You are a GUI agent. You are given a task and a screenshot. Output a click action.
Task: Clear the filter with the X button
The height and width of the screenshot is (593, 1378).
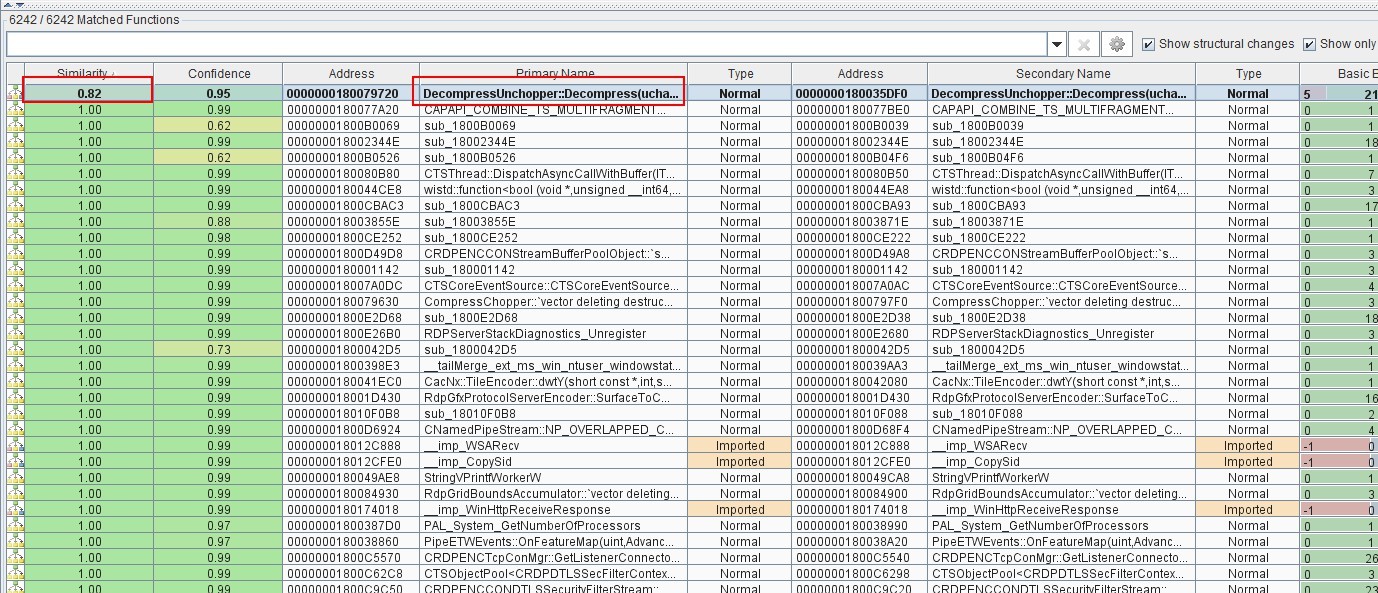tap(1085, 44)
